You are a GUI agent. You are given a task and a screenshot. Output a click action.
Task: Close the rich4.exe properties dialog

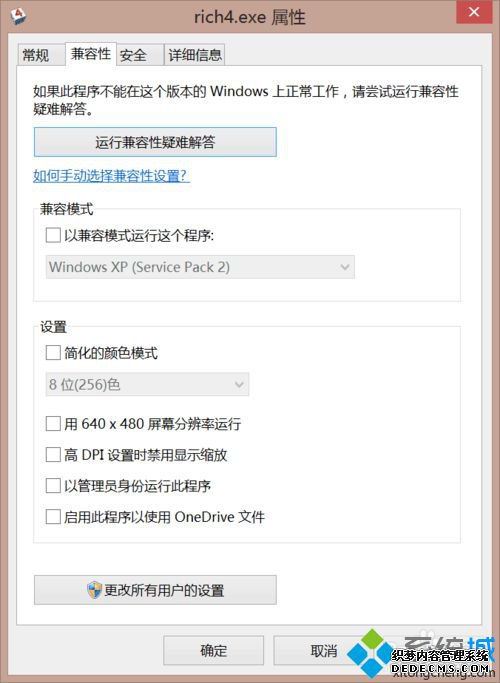474,12
